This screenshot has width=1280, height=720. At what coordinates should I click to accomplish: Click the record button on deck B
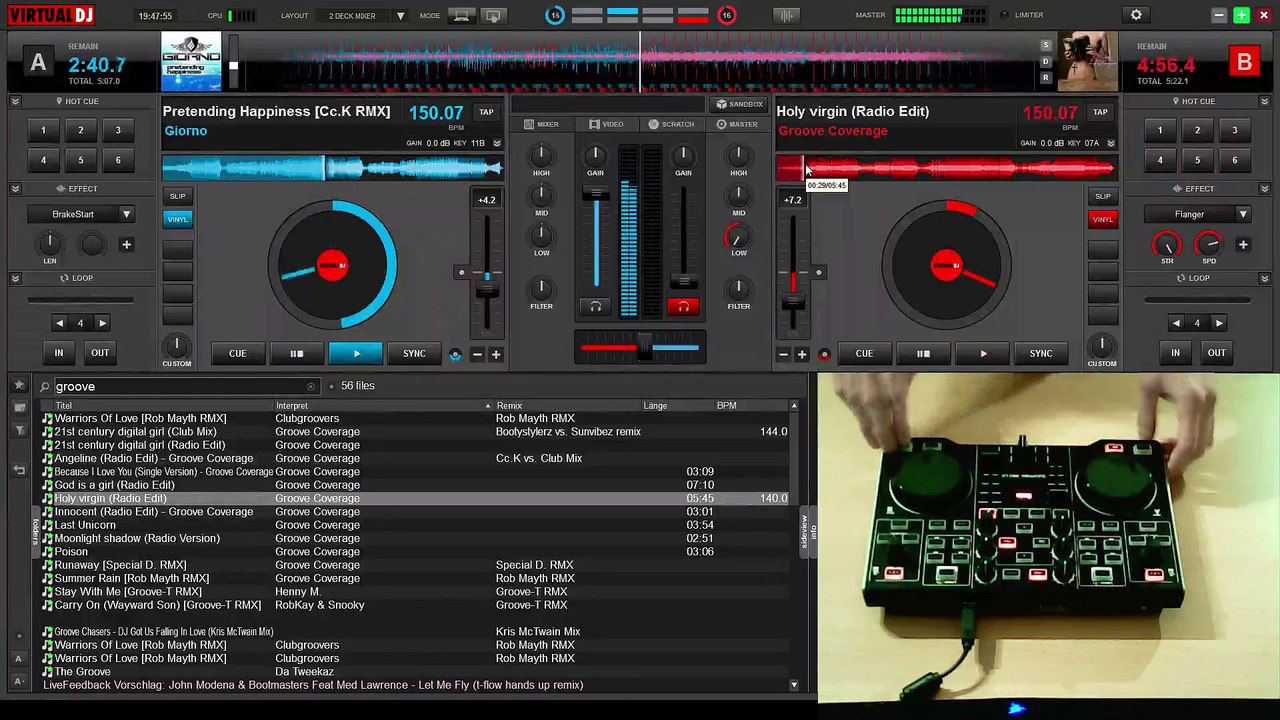click(824, 354)
